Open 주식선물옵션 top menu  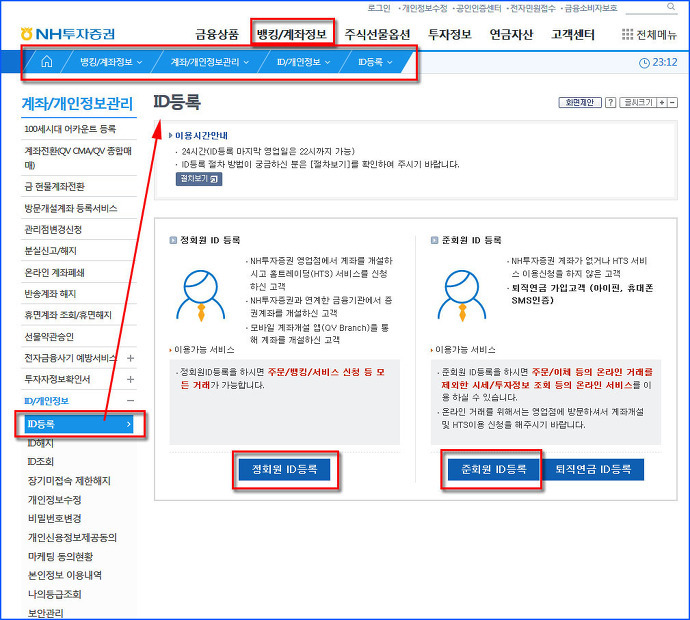point(377,34)
